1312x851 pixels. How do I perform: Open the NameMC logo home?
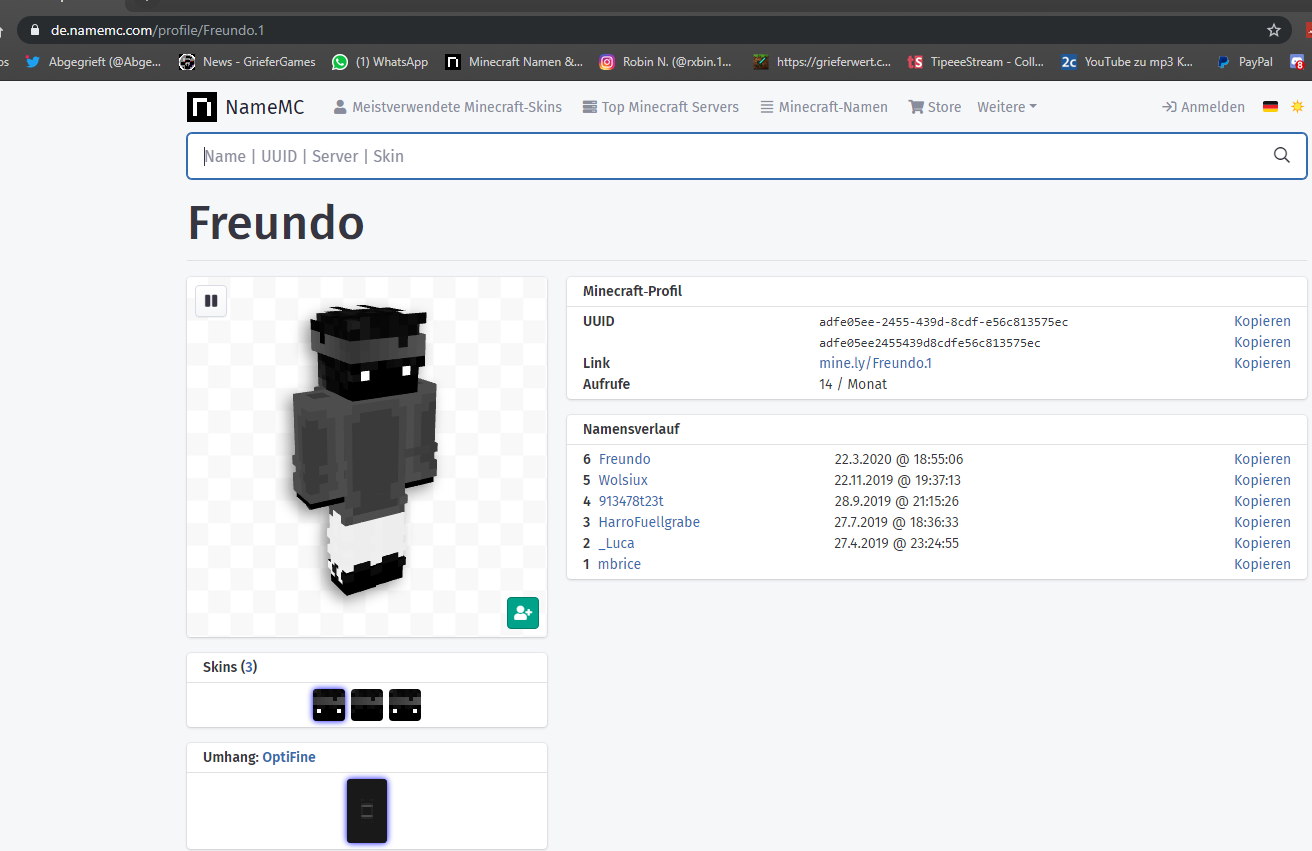coord(245,107)
